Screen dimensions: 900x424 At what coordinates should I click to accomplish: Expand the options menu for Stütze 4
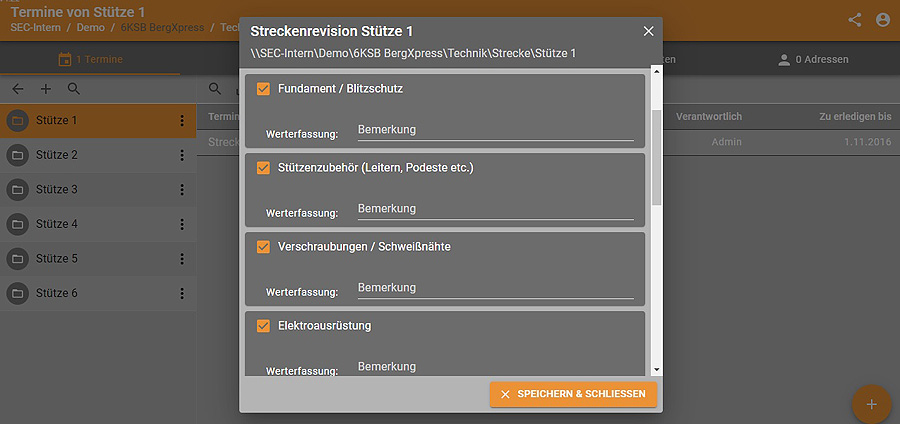(182, 224)
